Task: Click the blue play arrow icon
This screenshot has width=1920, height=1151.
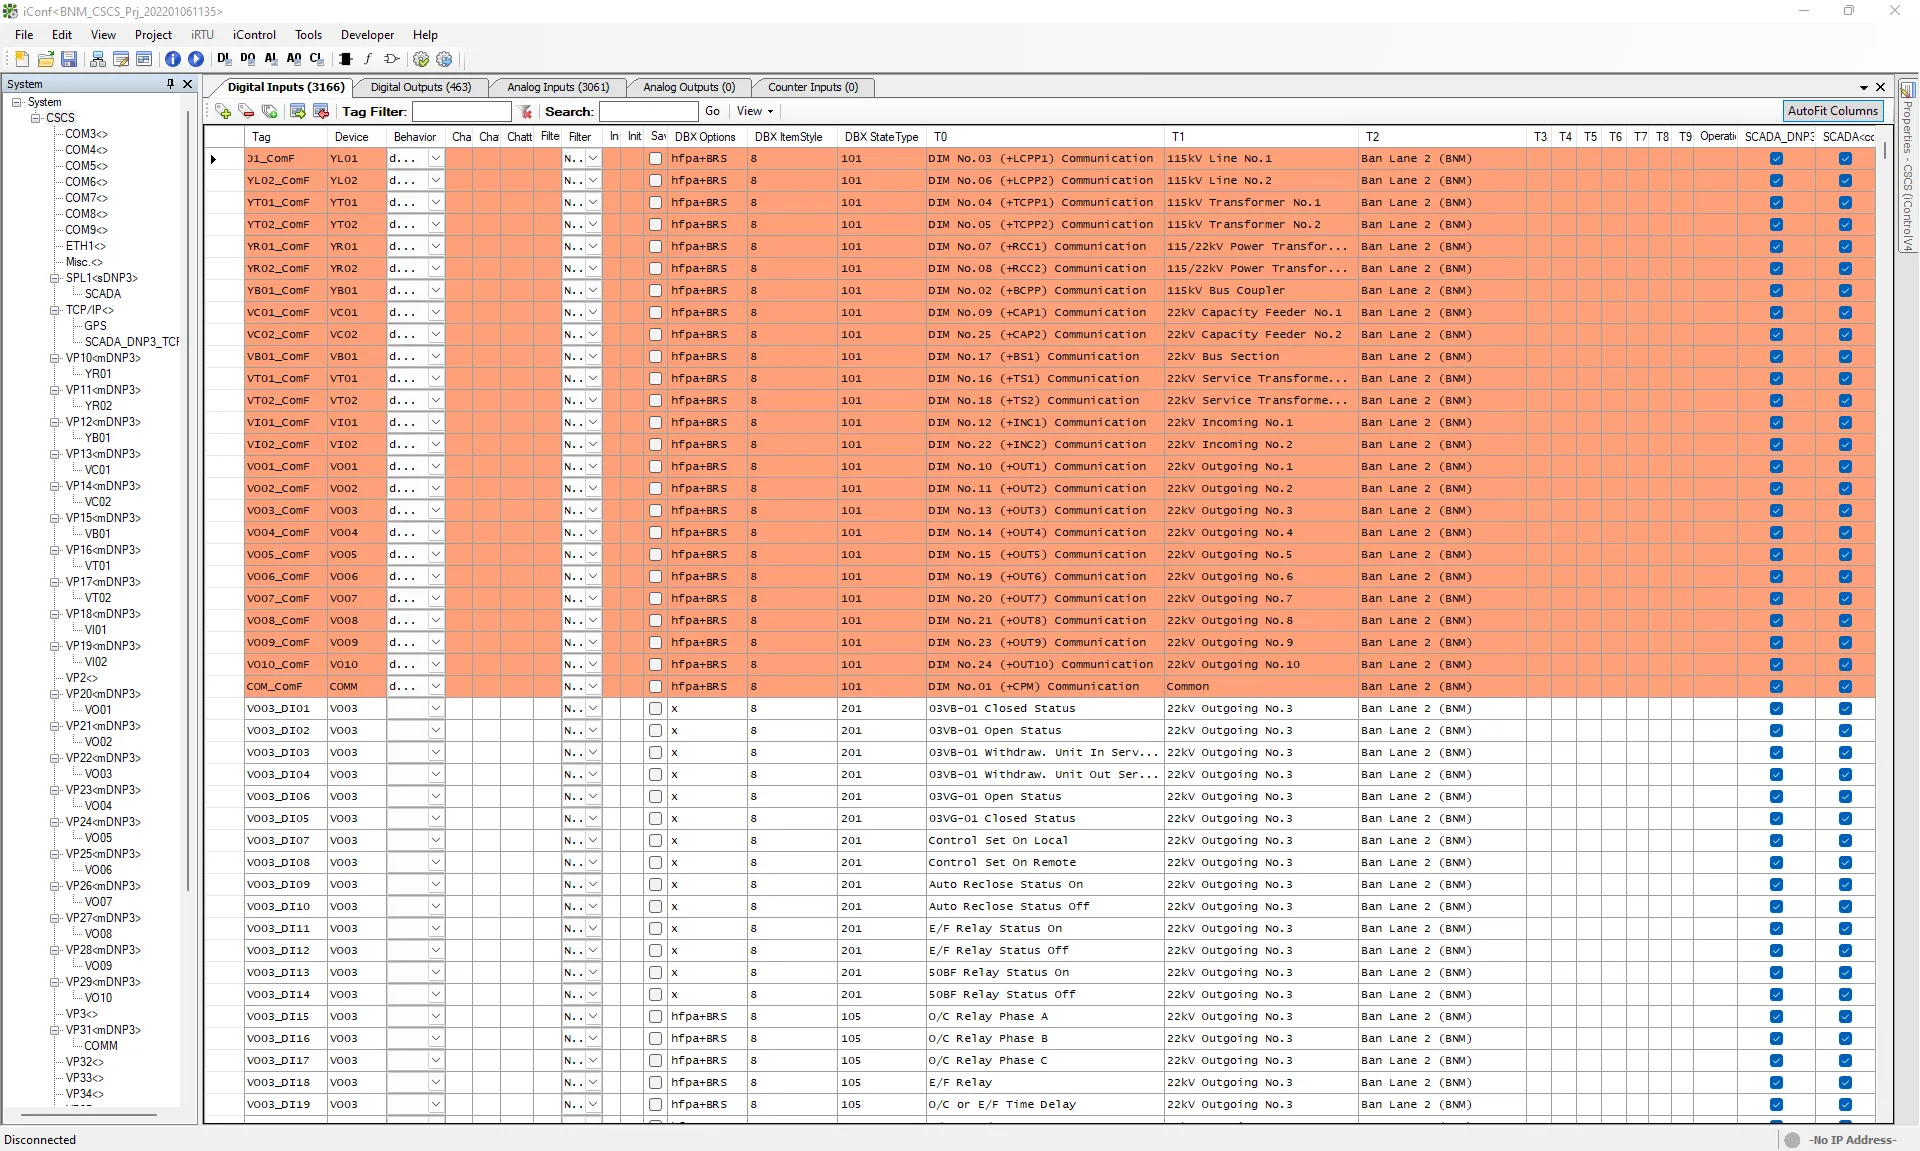Action: (196, 59)
